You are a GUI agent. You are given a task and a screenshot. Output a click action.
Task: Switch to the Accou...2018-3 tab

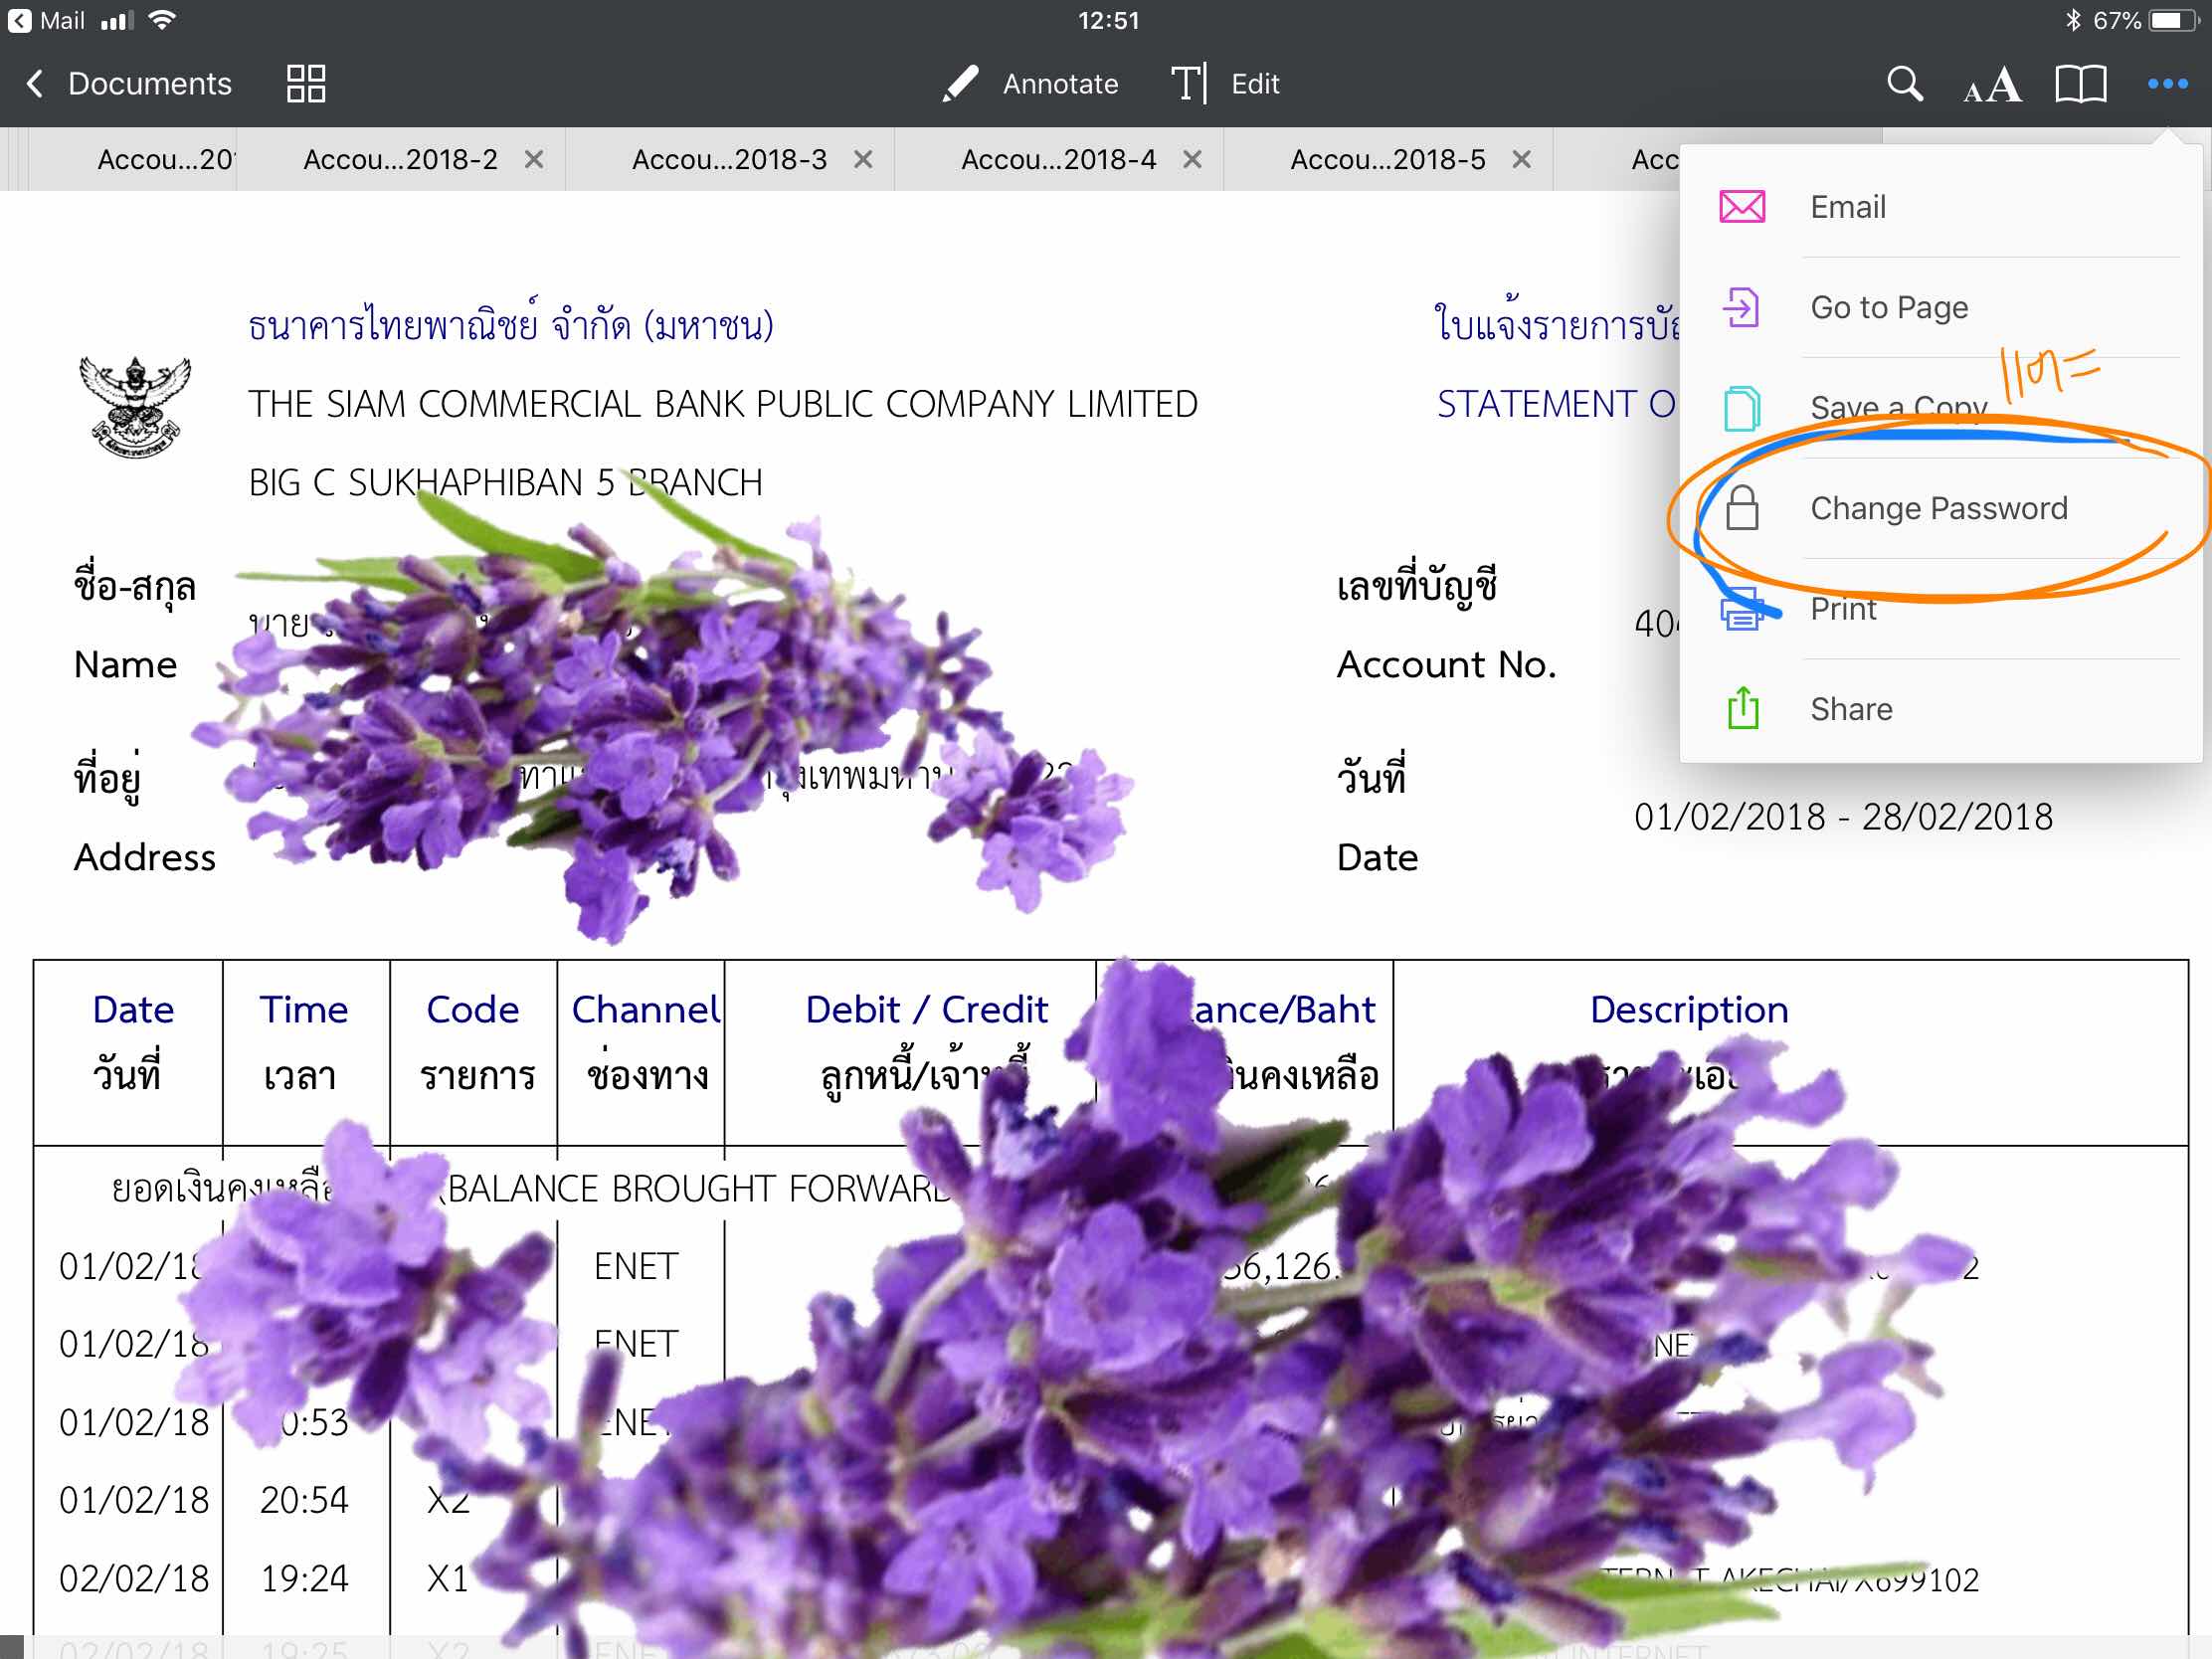(730, 160)
